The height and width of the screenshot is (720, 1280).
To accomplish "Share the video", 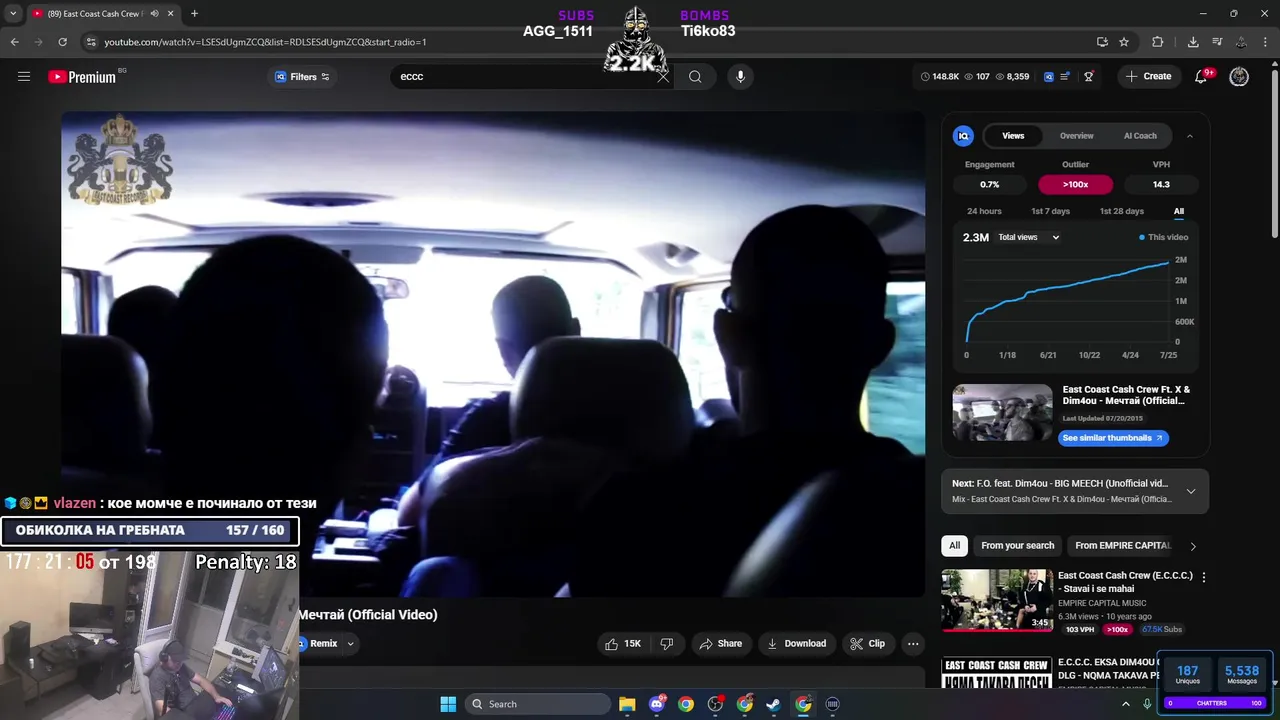I will point(720,644).
